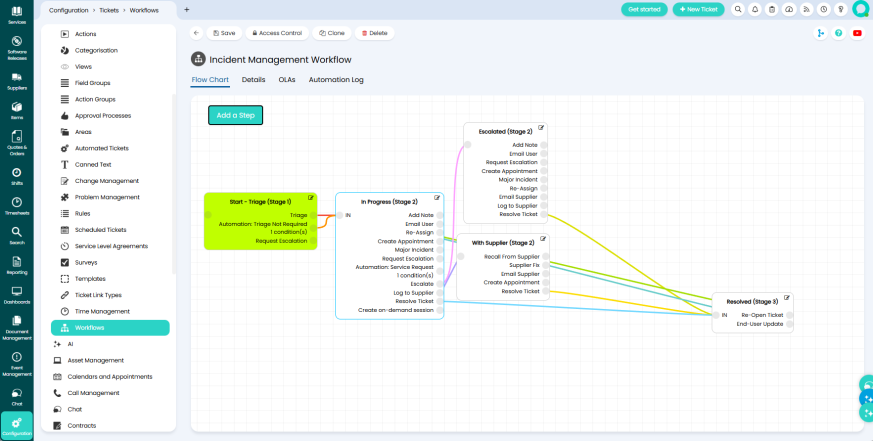Viewport: 873px width, 441px height.
Task: Switch to the Automation Log tab
Action: (336, 80)
